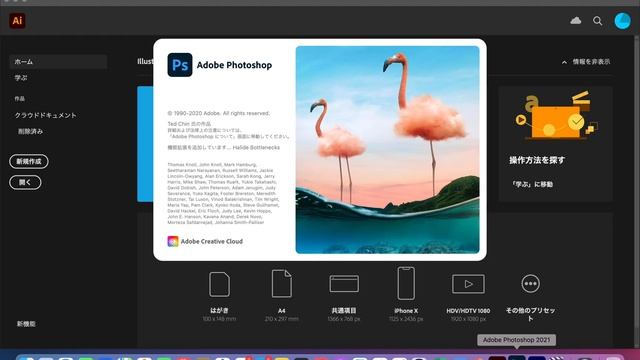The image size is (640, 360).
Task: Click the Photoshop Ps splash icon
Action: pyautogui.click(x=180, y=65)
